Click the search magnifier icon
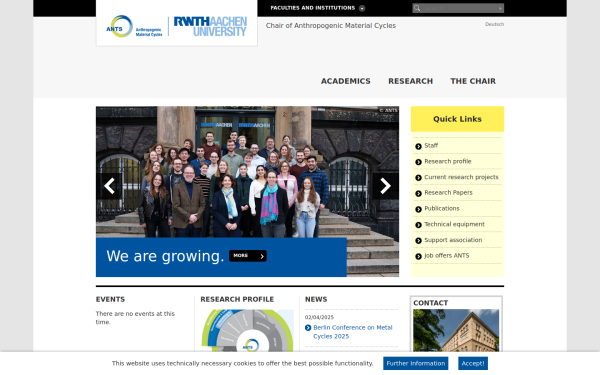Image resolution: width=600 pixels, height=375 pixels. coord(417,8)
